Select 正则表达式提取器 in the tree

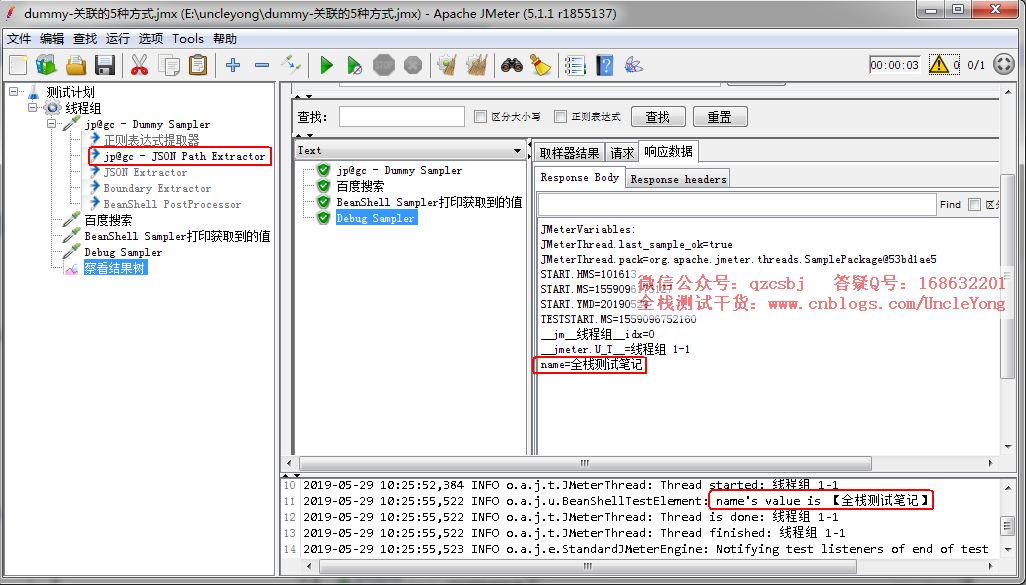[x=151, y=140]
